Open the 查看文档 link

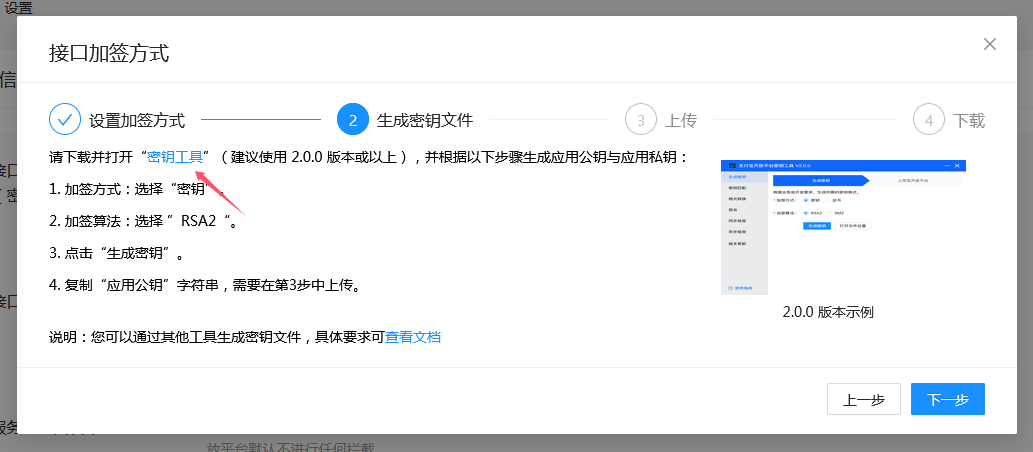coord(413,337)
